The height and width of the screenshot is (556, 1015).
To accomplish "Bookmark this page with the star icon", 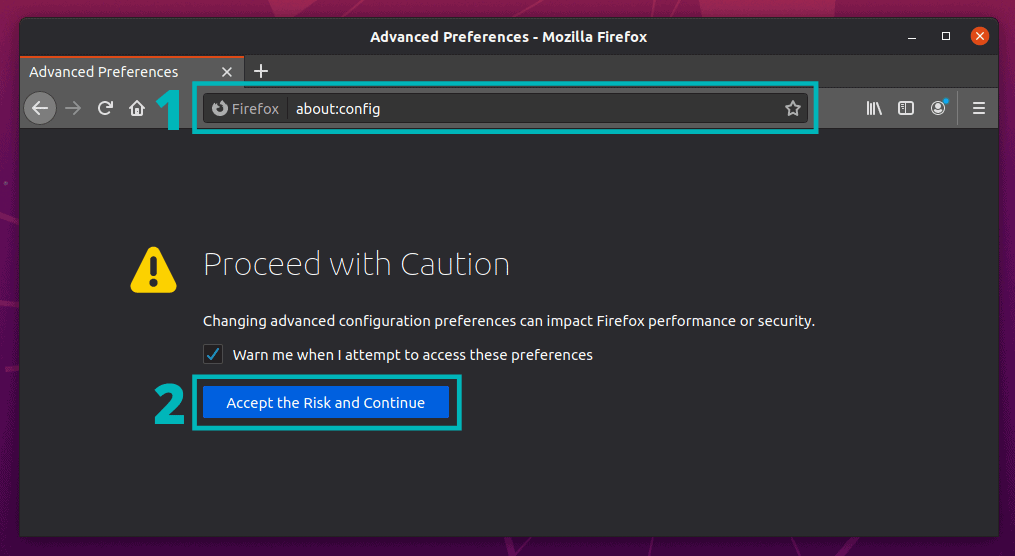I will click(x=792, y=109).
